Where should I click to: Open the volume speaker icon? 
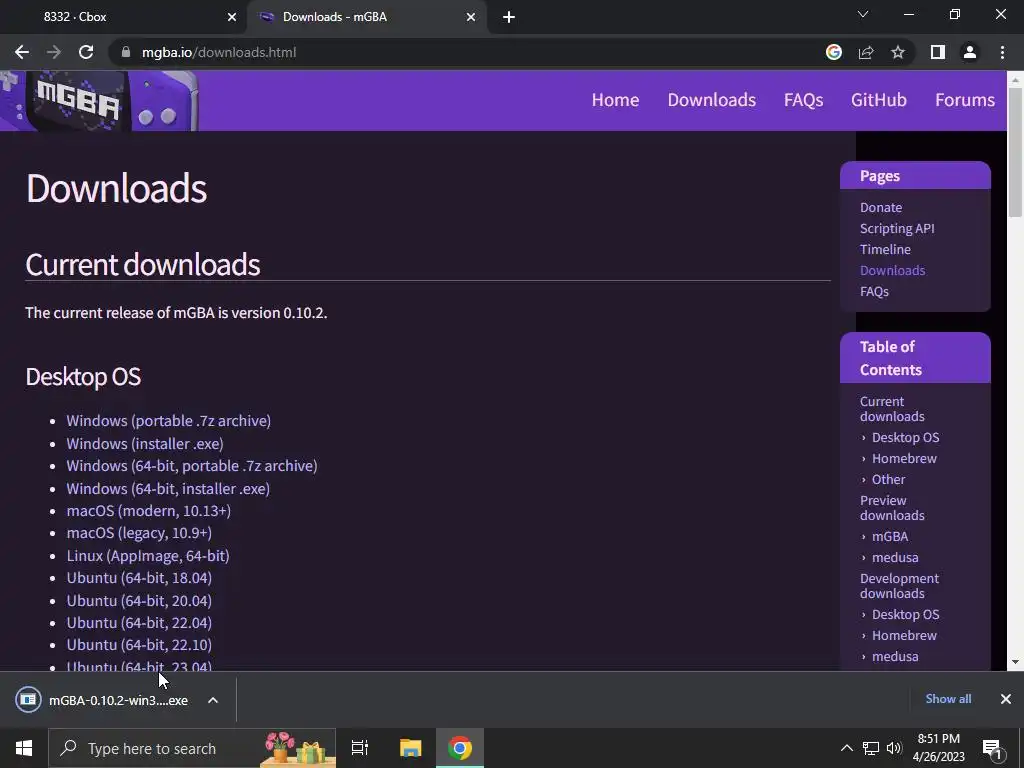pos(894,748)
